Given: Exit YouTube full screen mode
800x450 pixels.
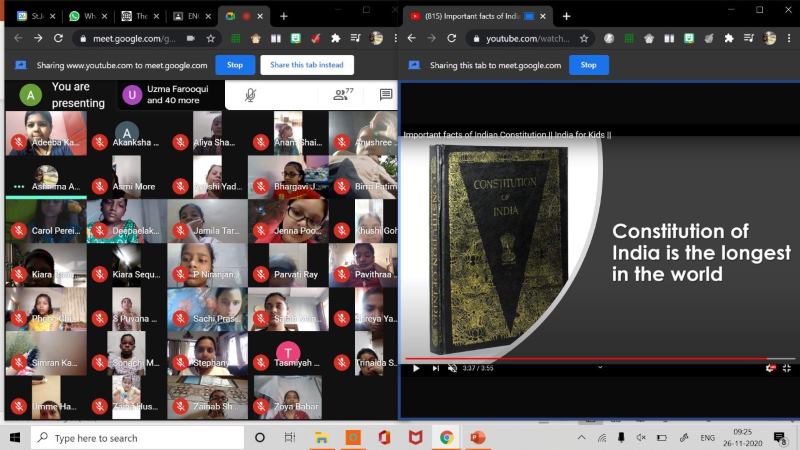Looking at the screenshot, I should (x=787, y=368).
